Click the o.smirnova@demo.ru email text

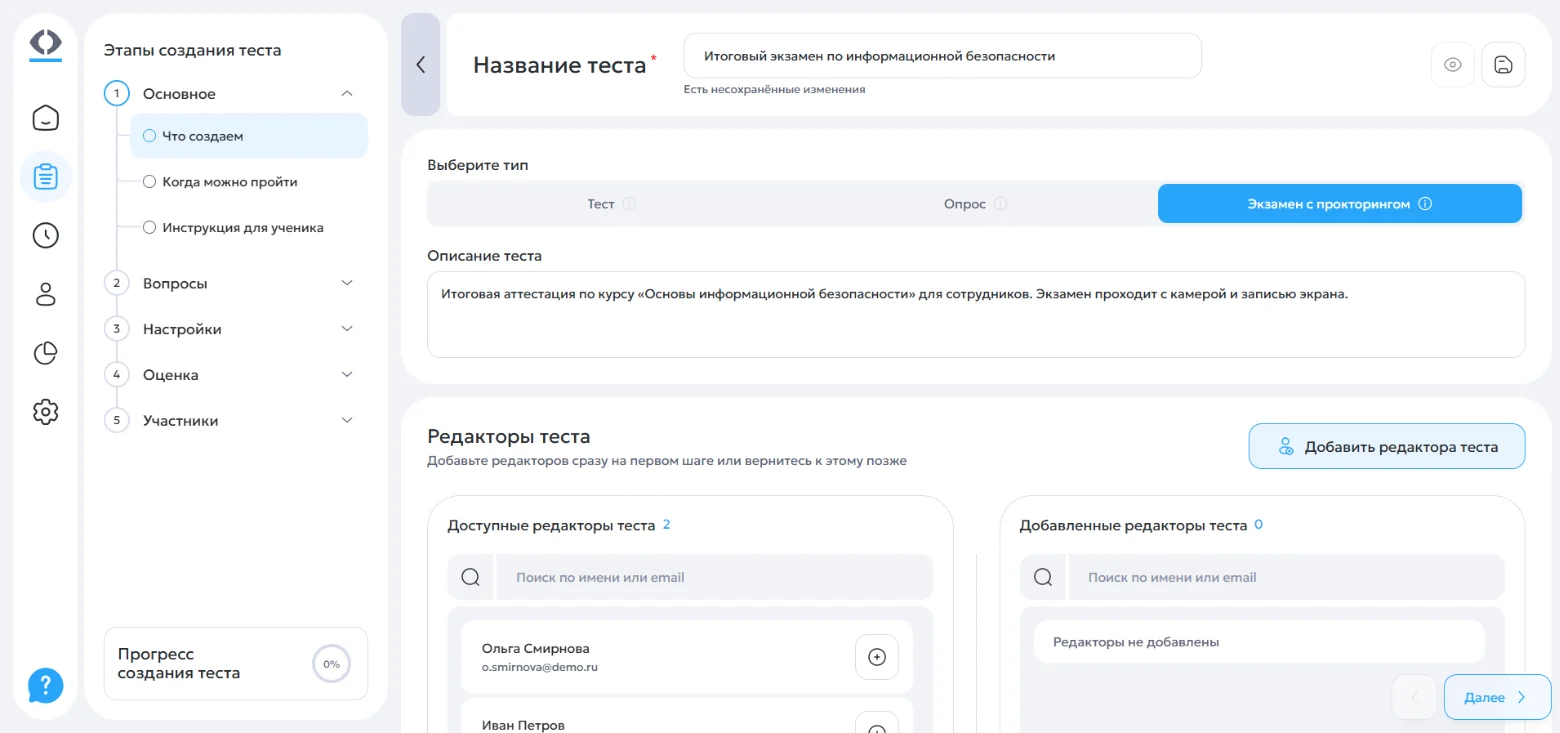(540, 667)
